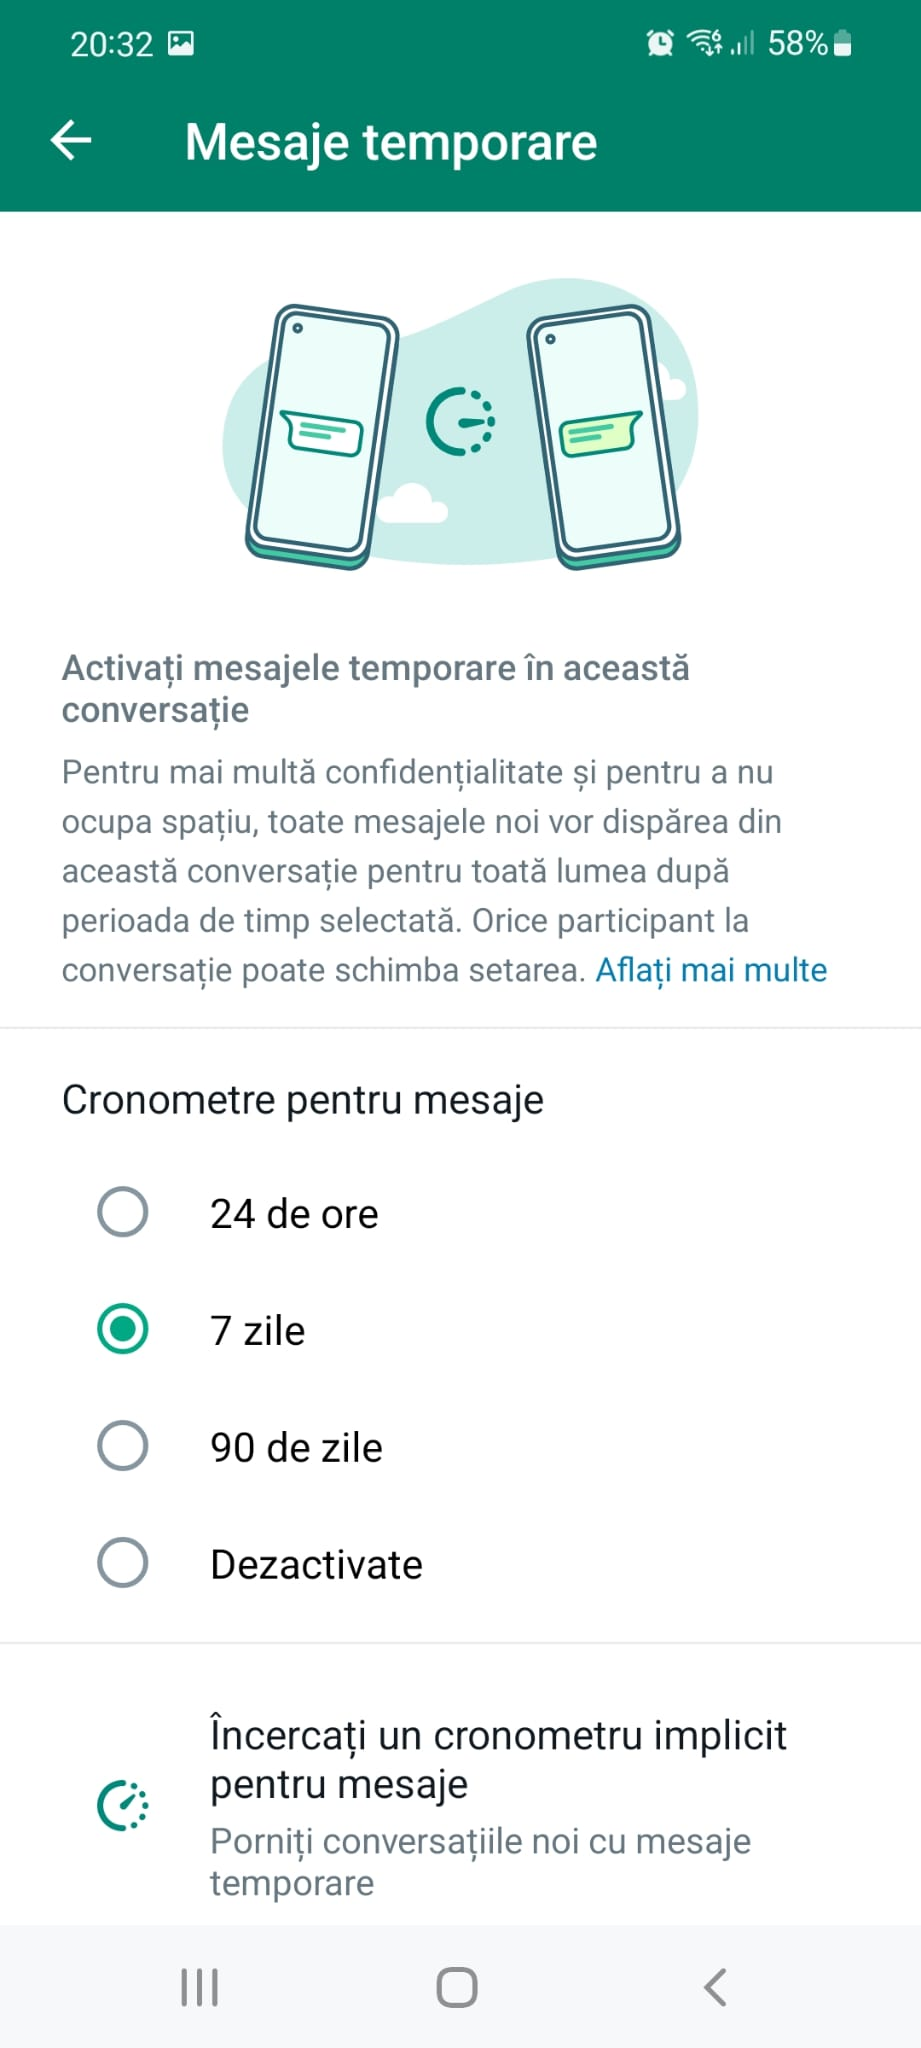Tap the image notification icon in status bar
This screenshot has width=921, height=2048.
click(x=181, y=43)
